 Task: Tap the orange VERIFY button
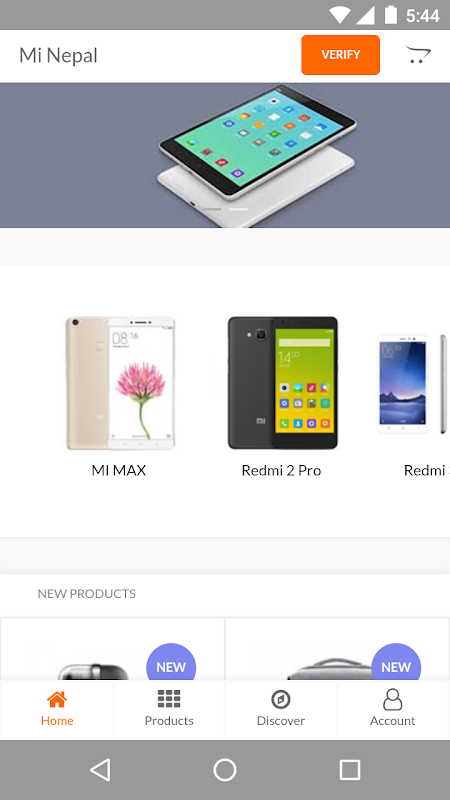point(340,55)
